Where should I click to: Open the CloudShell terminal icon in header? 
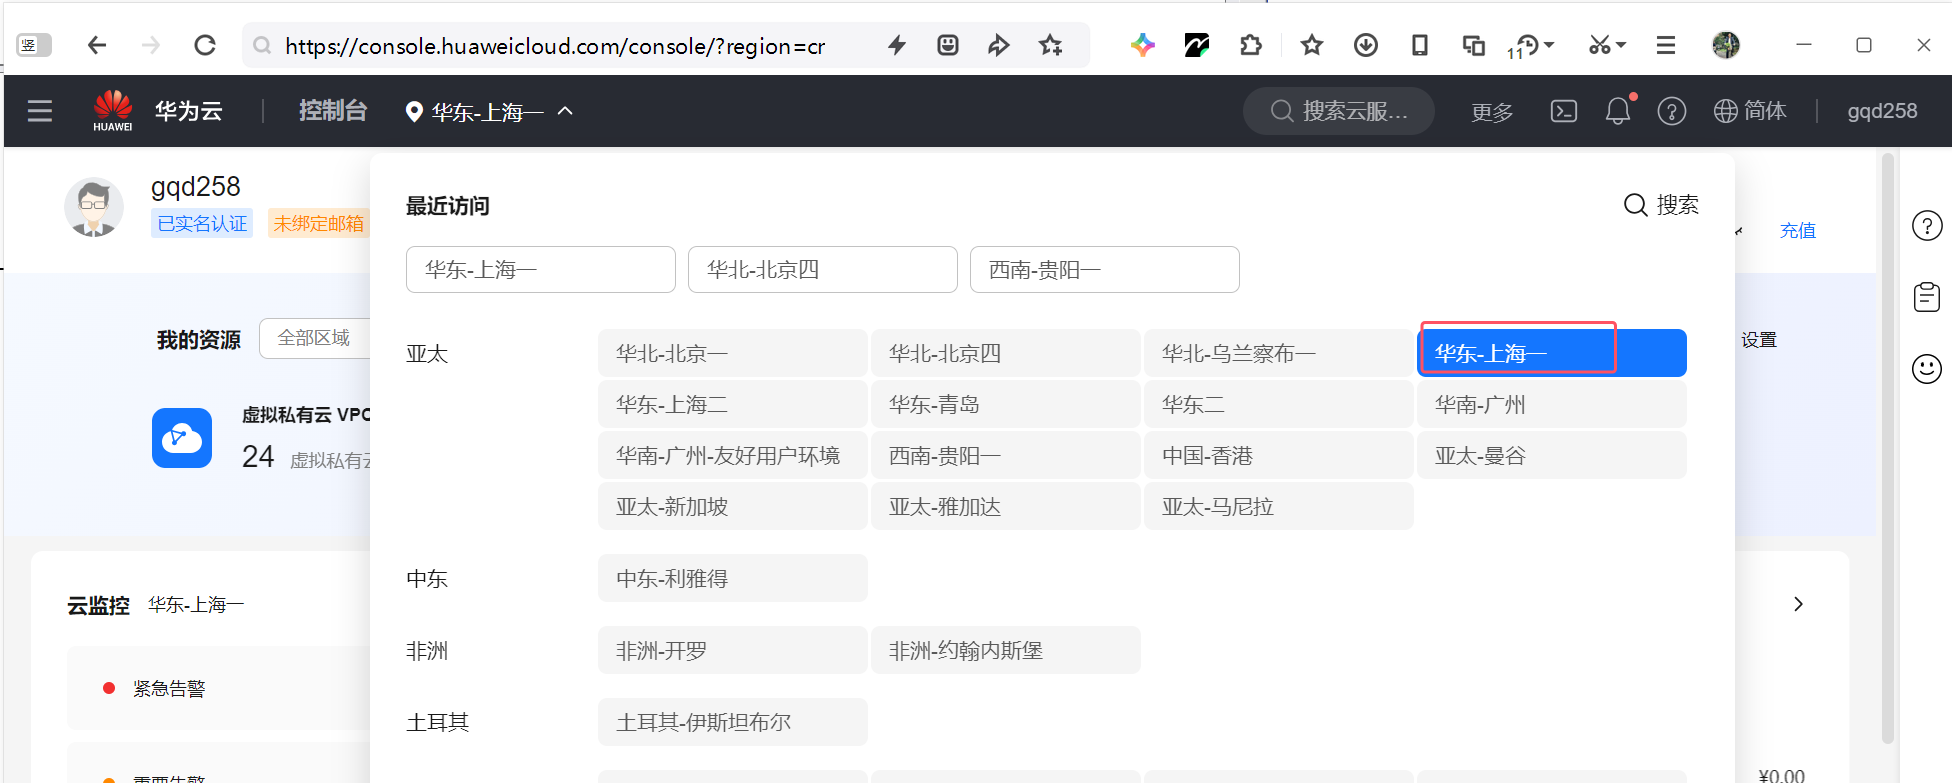[1564, 111]
